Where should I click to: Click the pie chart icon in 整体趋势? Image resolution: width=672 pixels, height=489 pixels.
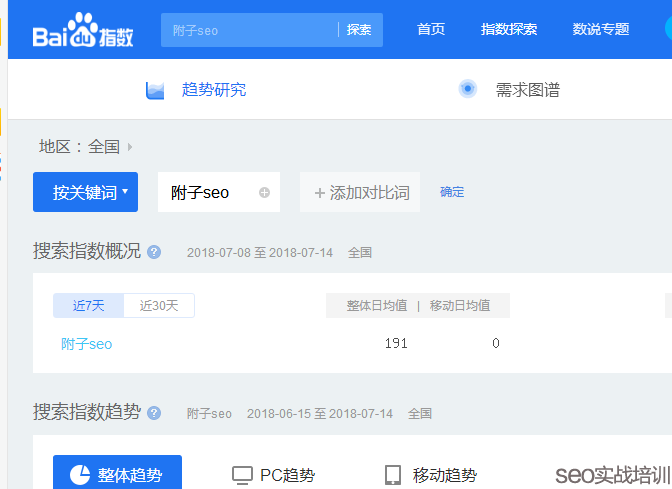click(80, 475)
